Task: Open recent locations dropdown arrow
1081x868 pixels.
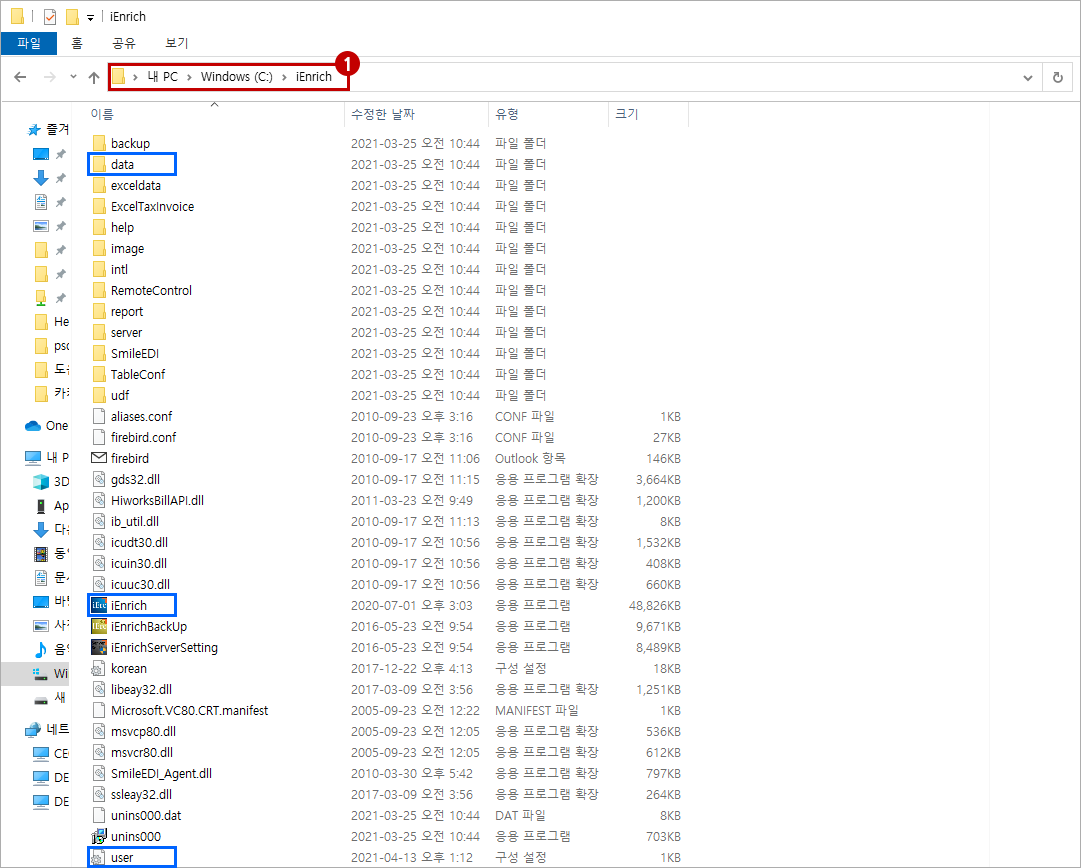Action: pyautogui.click(x=73, y=77)
